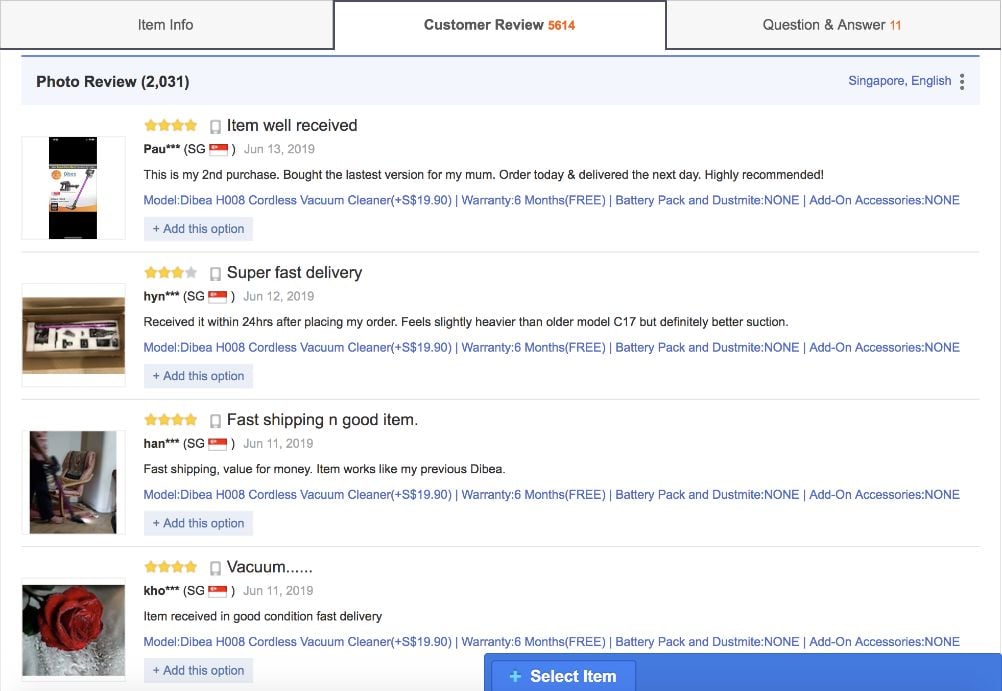
Task: Add this option under han*** review
Action: (x=198, y=523)
